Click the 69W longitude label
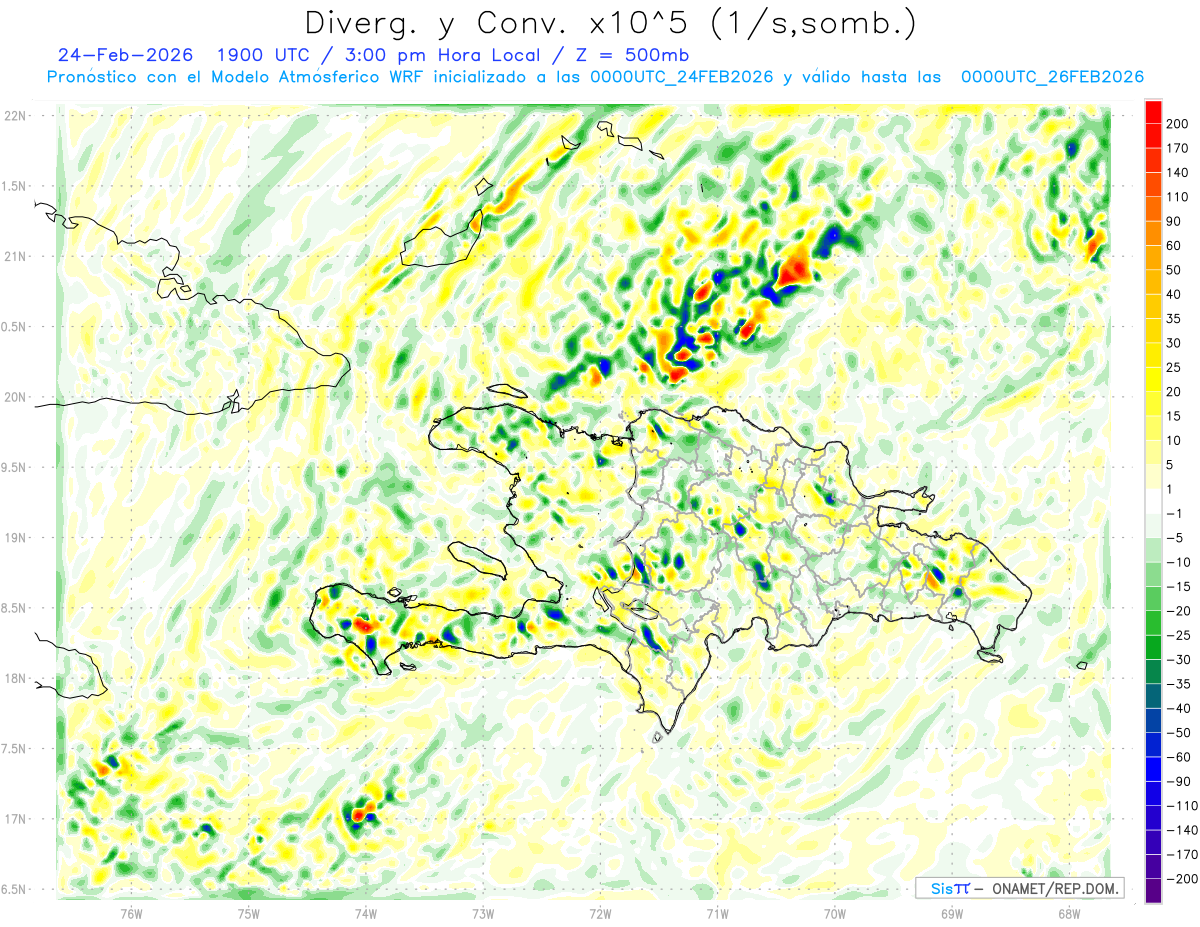The width and height of the screenshot is (1200, 927). (952, 913)
